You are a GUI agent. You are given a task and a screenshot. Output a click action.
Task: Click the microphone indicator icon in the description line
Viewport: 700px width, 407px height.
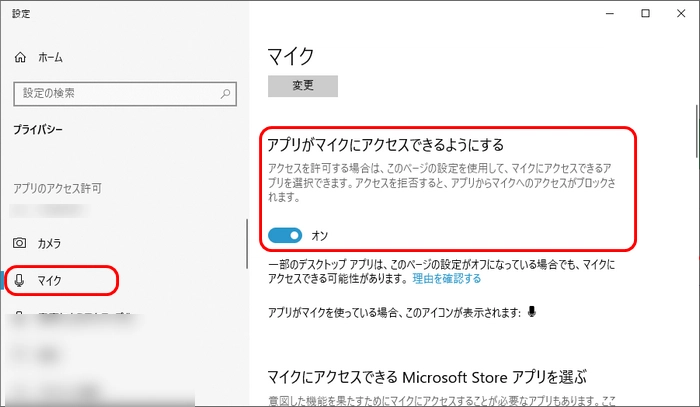pos(531,312)
